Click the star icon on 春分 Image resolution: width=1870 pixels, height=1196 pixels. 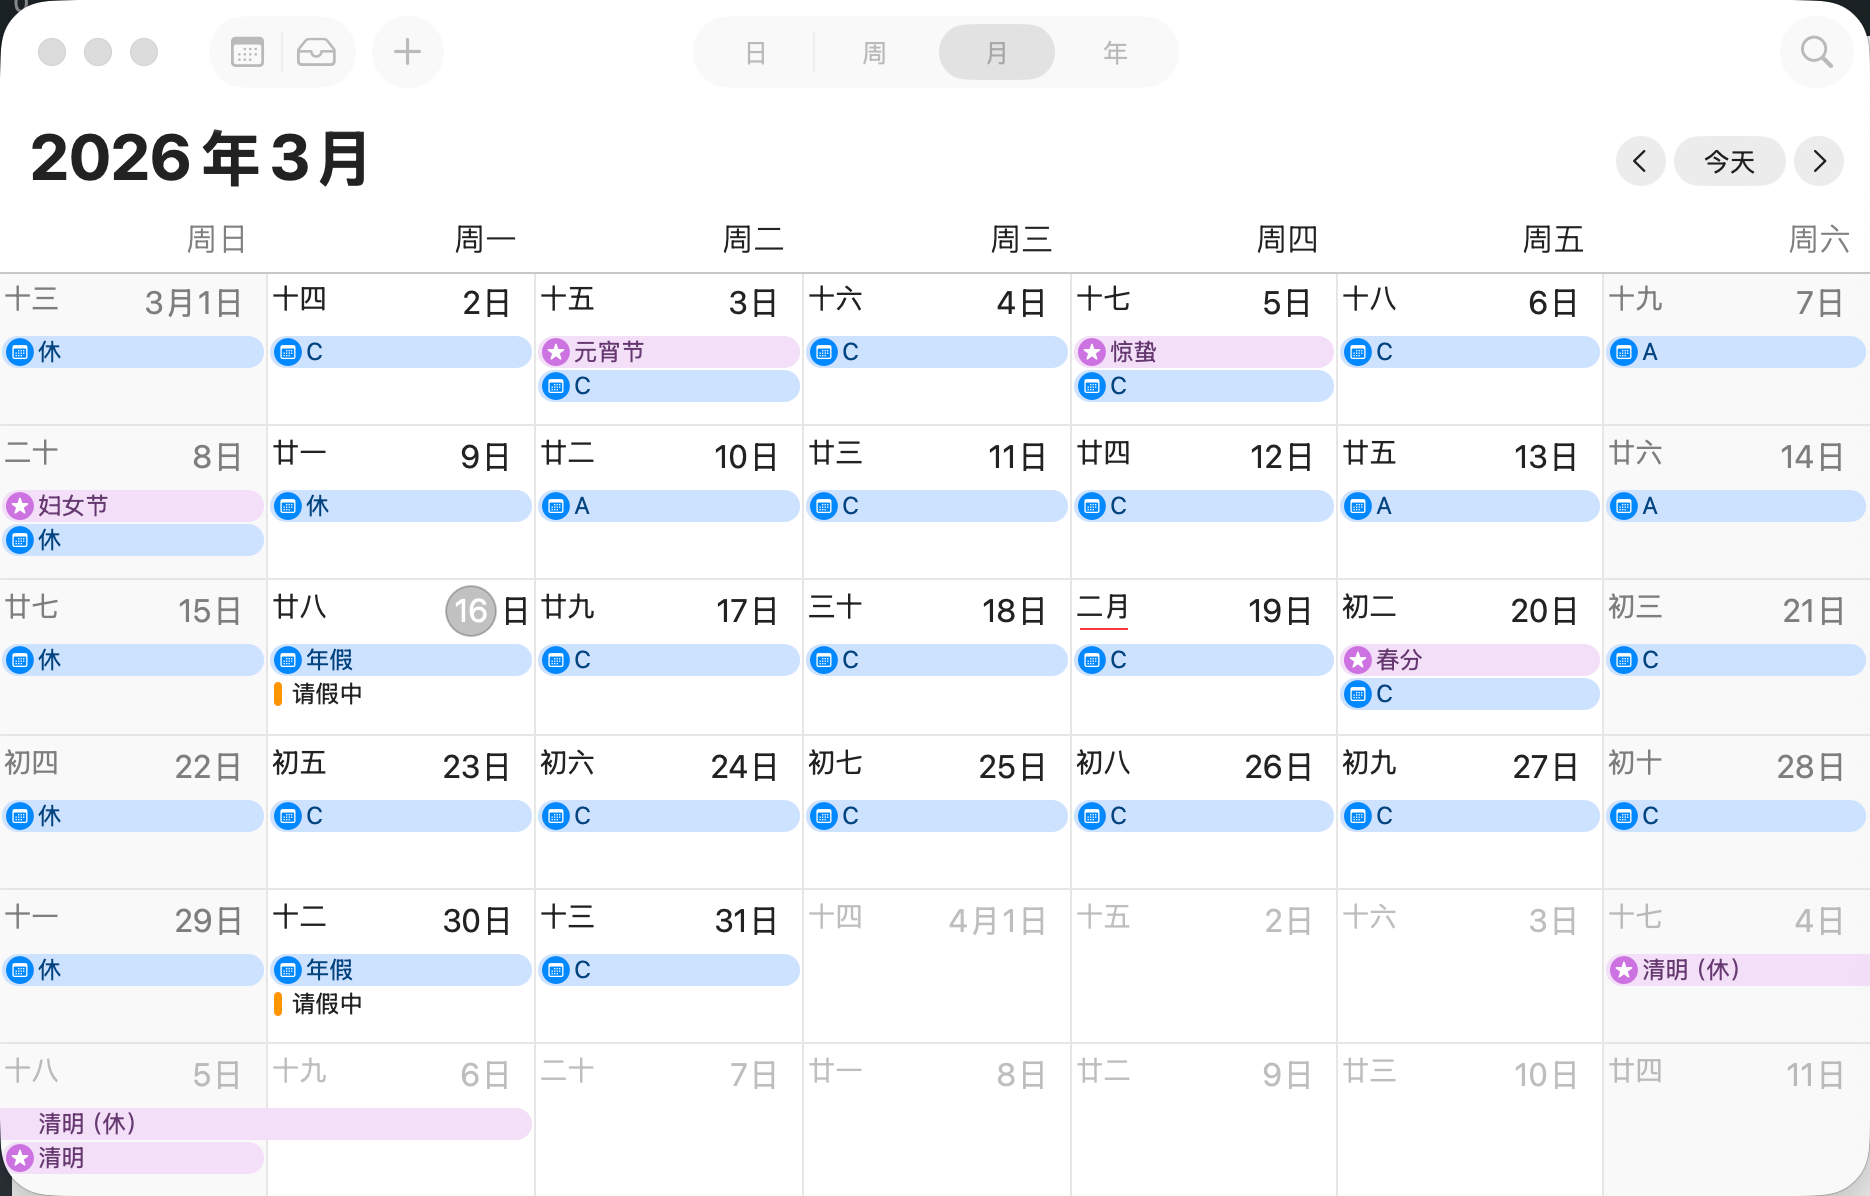pyautogui.click(x=1358, y=660)
